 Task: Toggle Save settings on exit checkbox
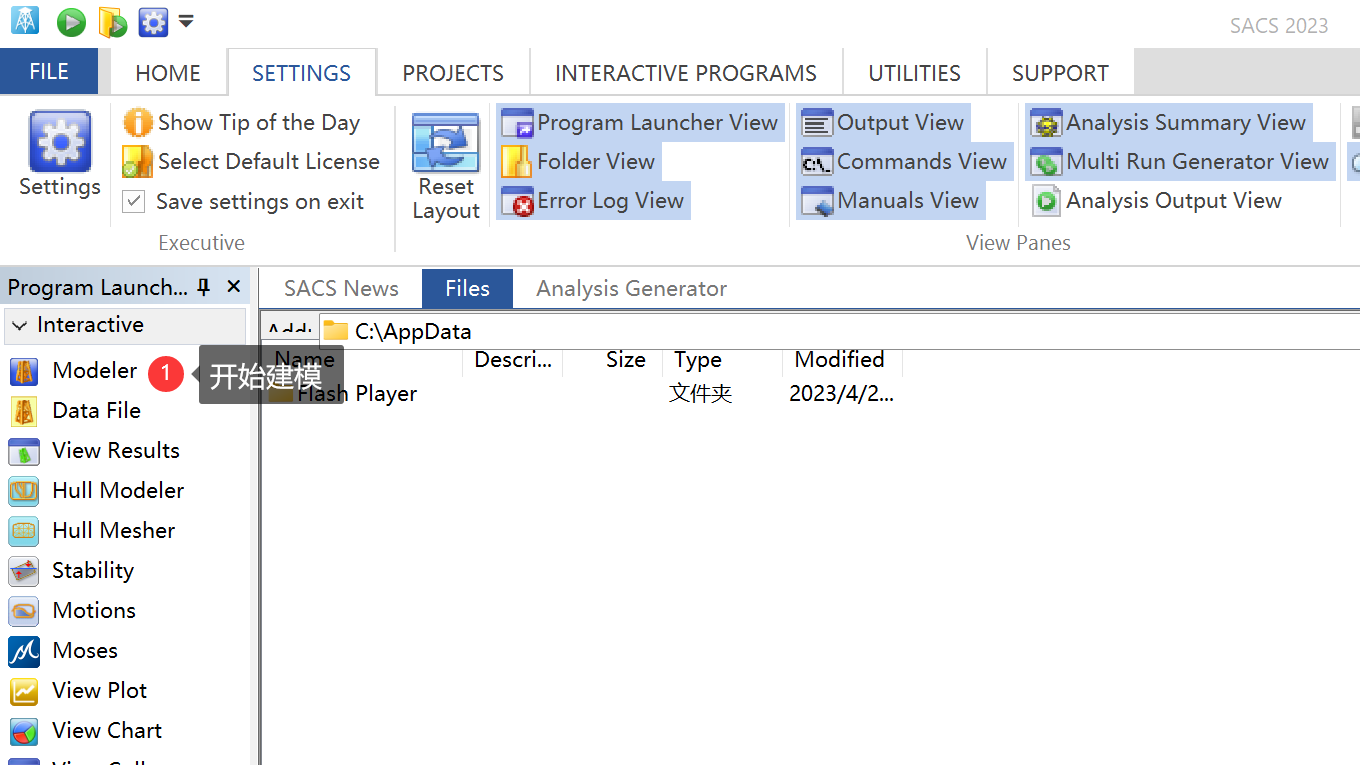(134, 202)
